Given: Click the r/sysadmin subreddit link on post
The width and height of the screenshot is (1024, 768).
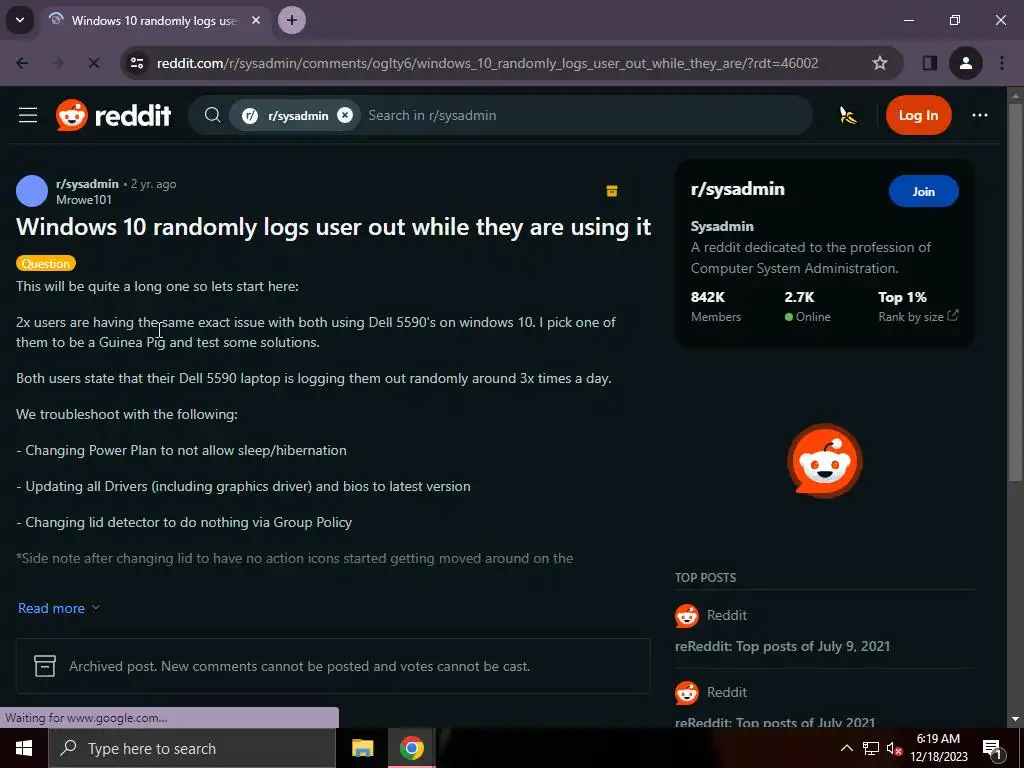Looking at the screenshot, I should [x=88, y=184].
